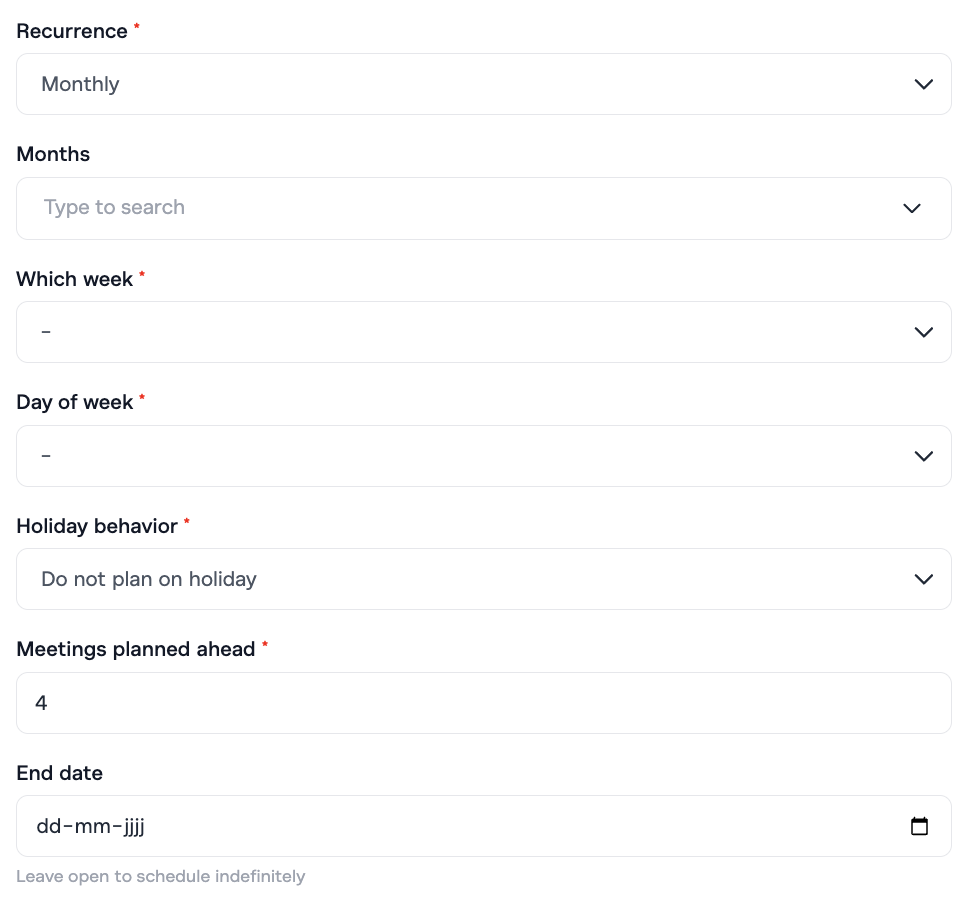This screenshot has height=914, width=970.
Task: Click the Day of week chevron arrow
Action: tap(923, 456)
